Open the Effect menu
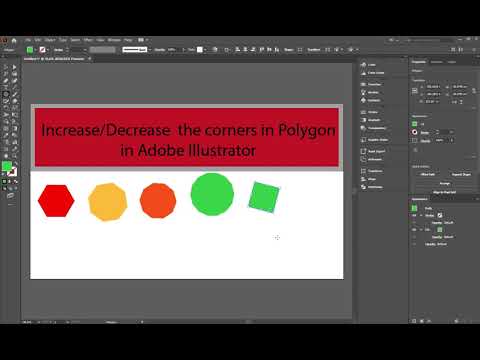Image resolution: width=480 pixels, height=360 pixels. point(88,40)
